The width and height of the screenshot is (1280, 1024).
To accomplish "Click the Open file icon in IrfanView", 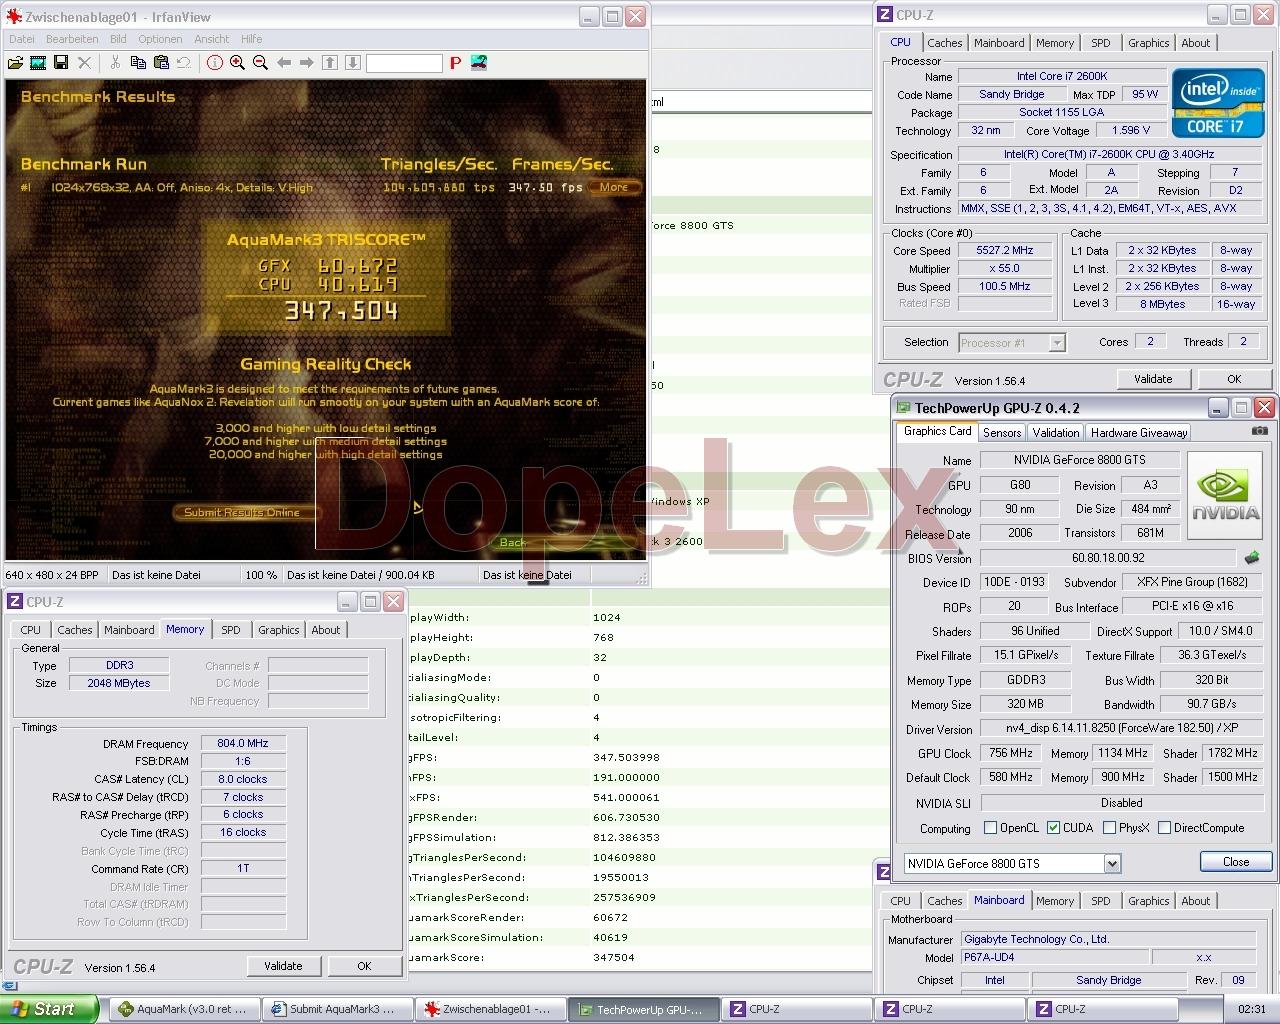I will click(15, 63).
